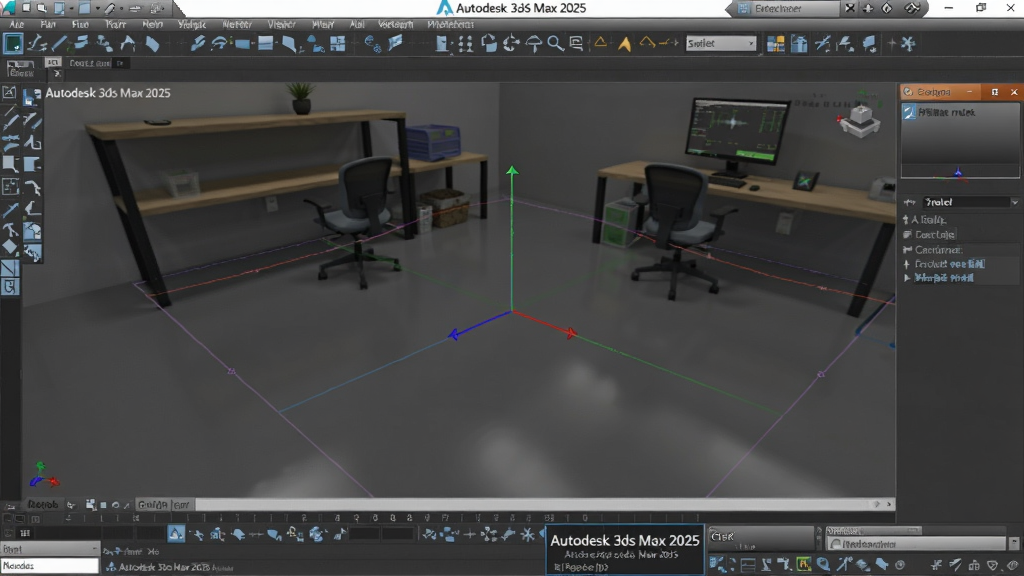
Task: Open the Snilet dropdown in main toolbar
Action: 721,44
